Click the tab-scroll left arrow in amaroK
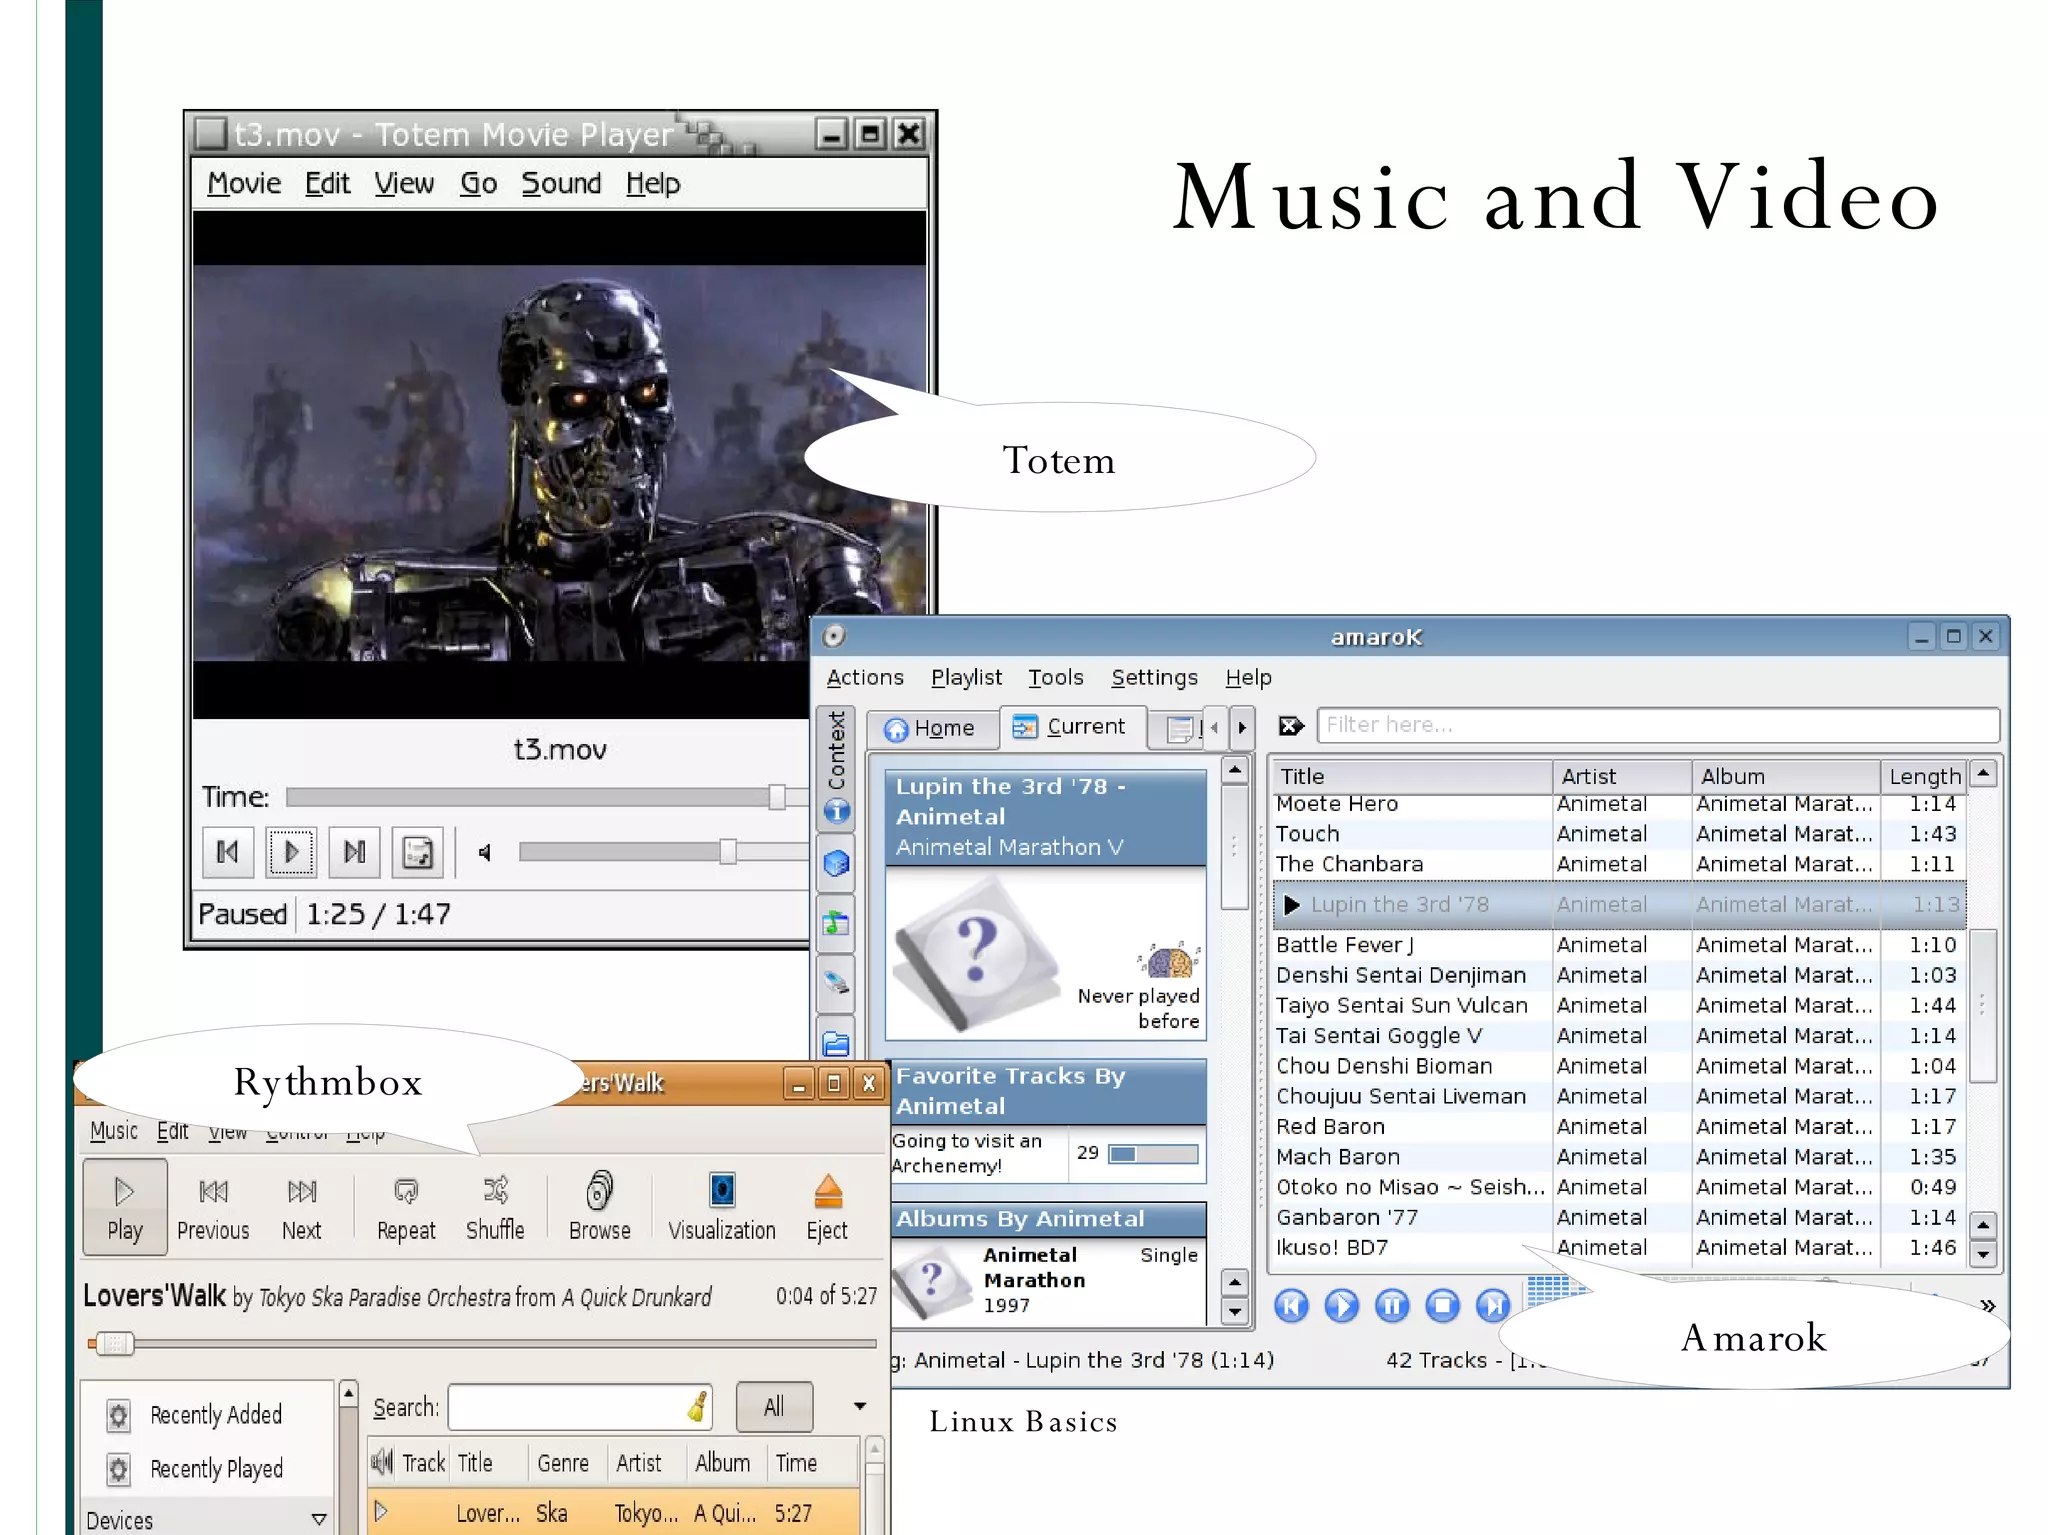 click(x=1215, y=728)
